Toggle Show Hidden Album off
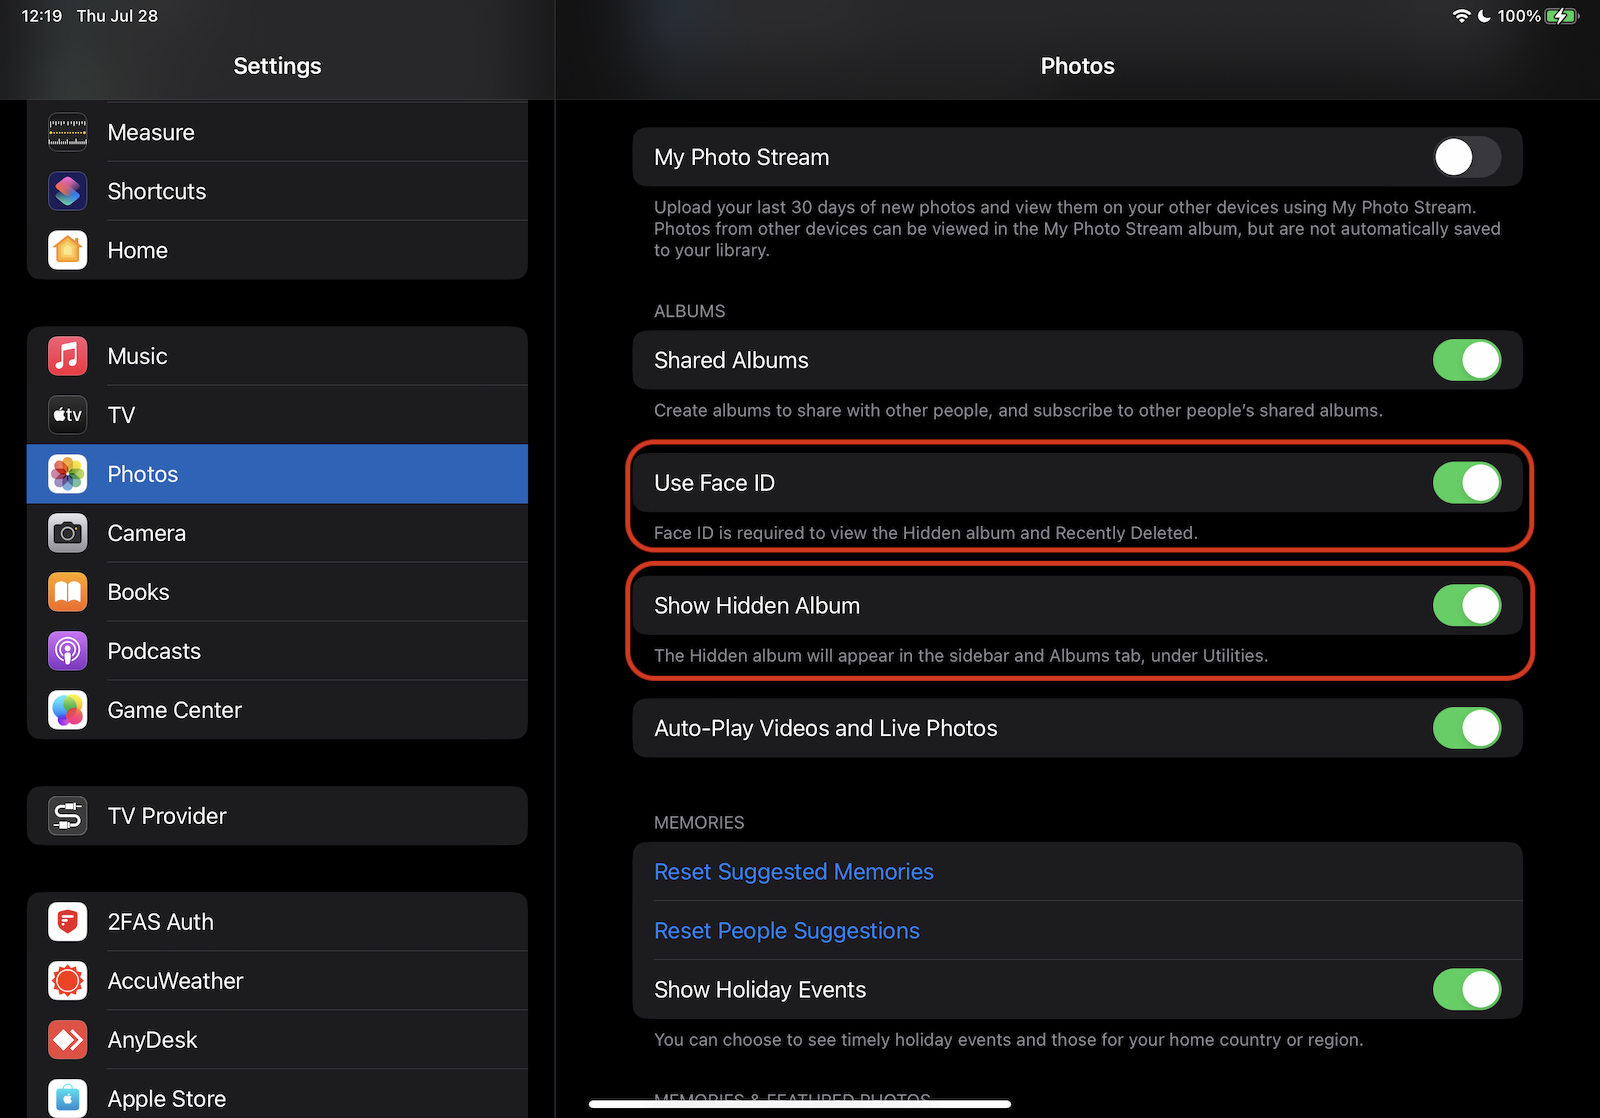Image resolution: width=1600 pixels, height=1118 pixels. click(x=1466, y=606)
